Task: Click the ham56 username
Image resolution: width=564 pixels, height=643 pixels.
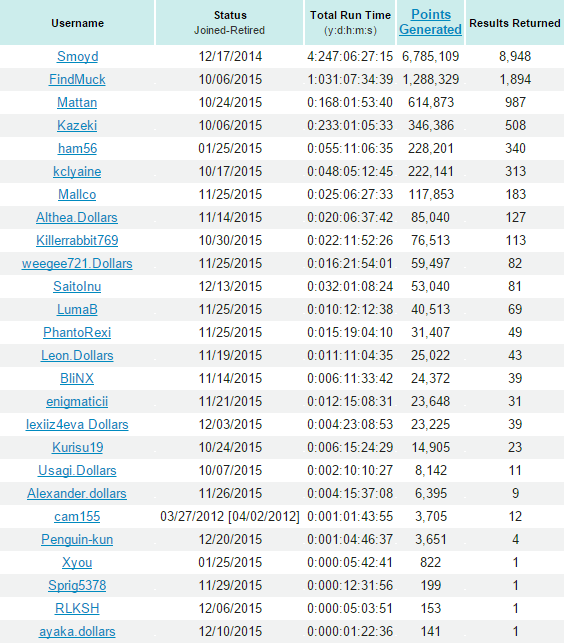Action: point(78,148)
